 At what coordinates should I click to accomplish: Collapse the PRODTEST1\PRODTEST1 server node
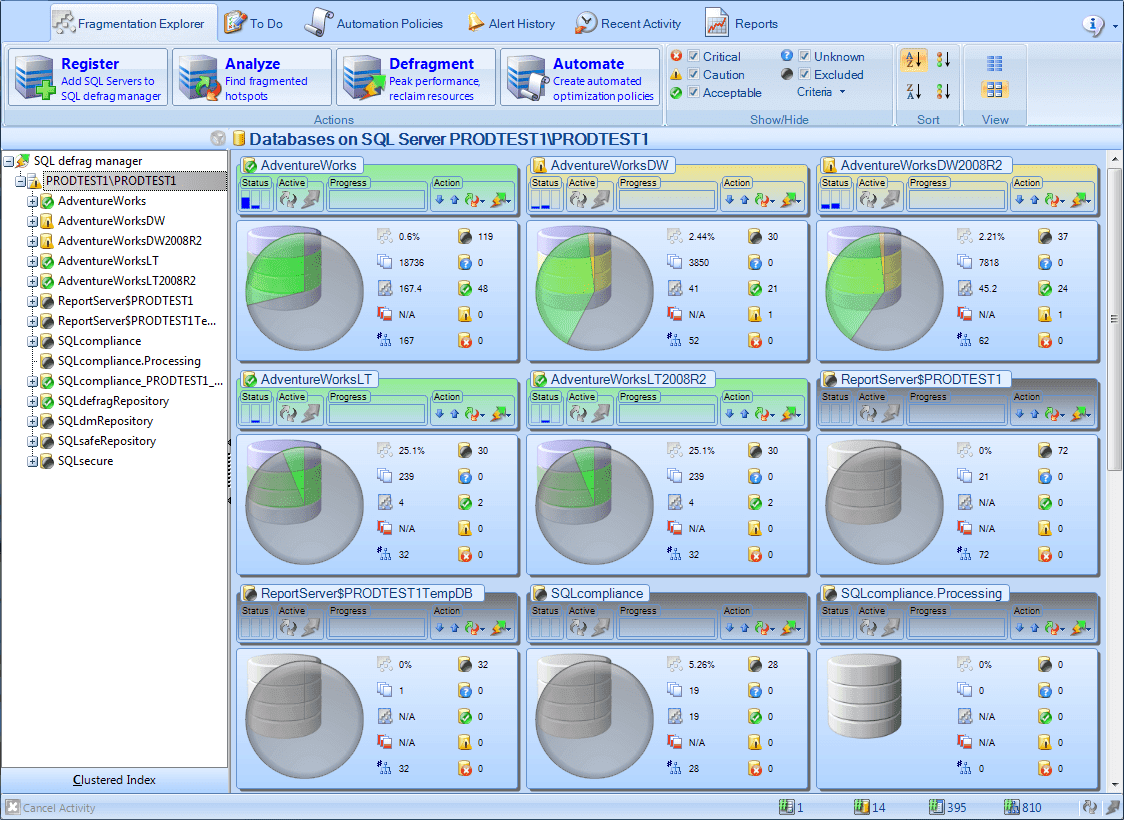(20, 181)
